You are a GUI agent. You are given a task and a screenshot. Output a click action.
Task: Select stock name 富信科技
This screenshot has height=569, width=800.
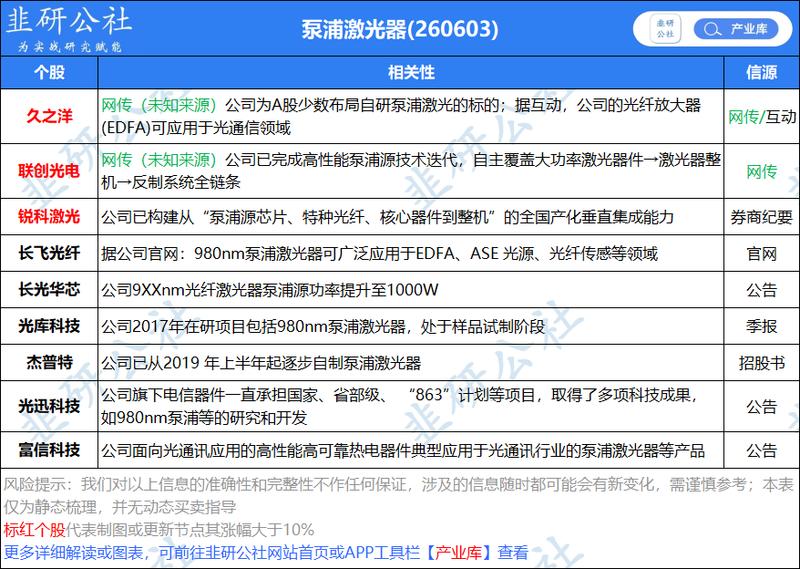[x=49, y=450]
